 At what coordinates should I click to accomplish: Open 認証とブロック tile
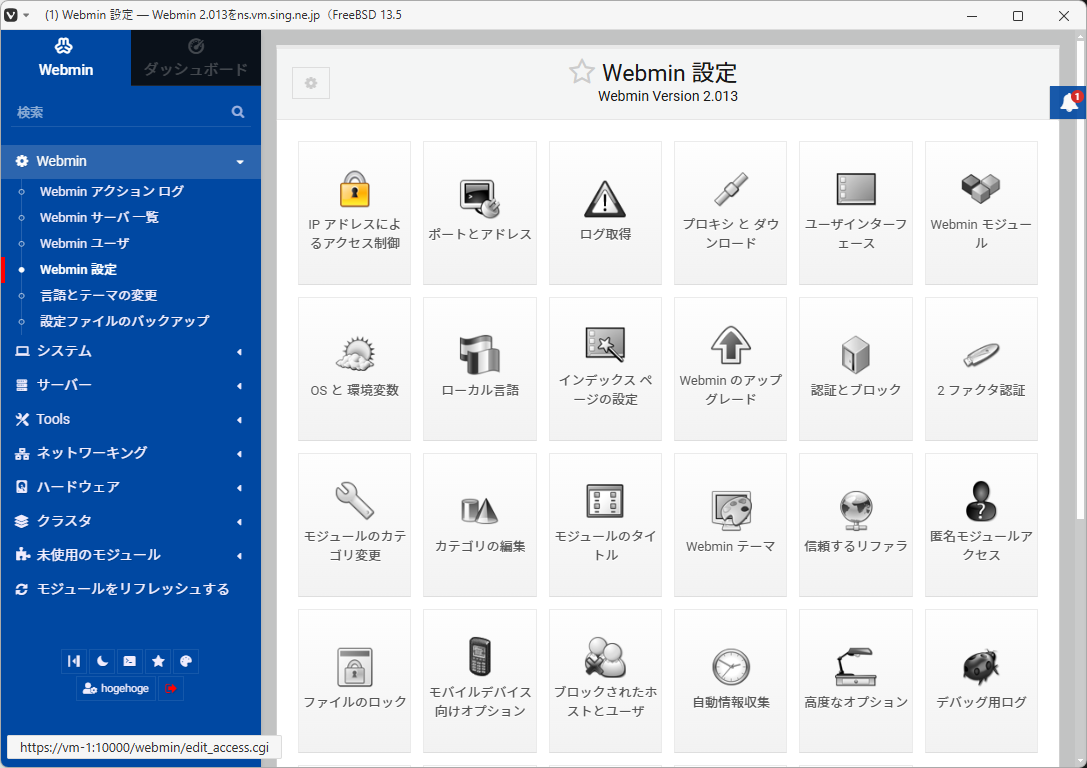point(856,369)
